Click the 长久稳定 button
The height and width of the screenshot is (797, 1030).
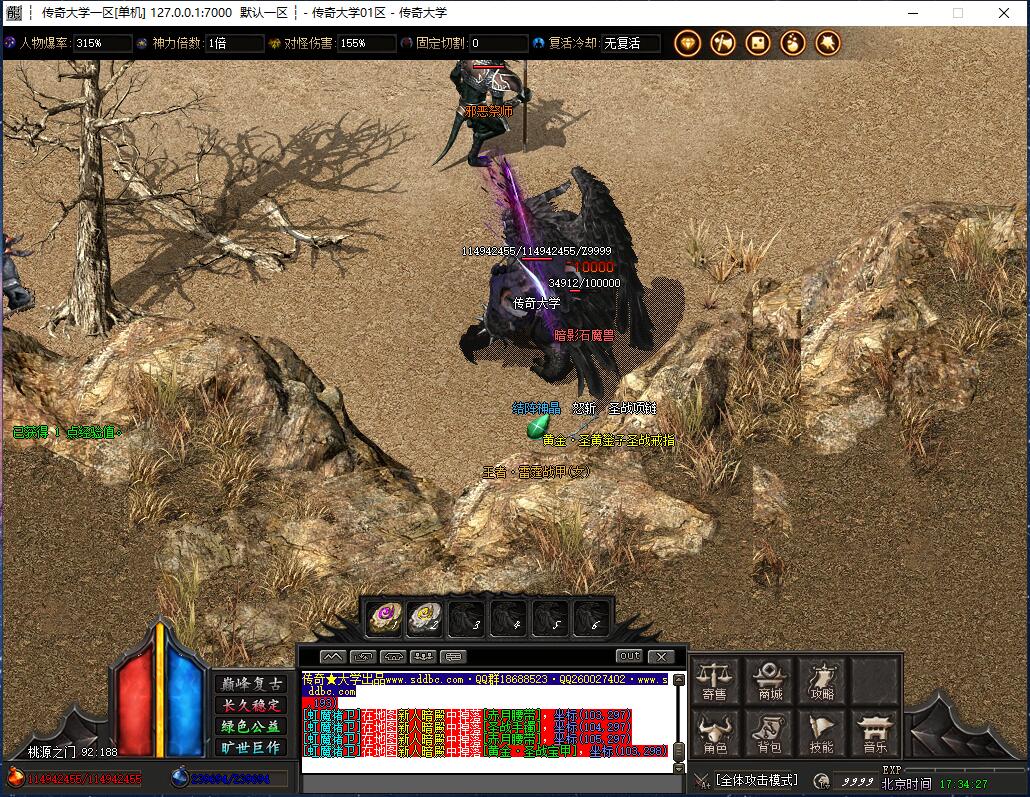coord(252,706)
